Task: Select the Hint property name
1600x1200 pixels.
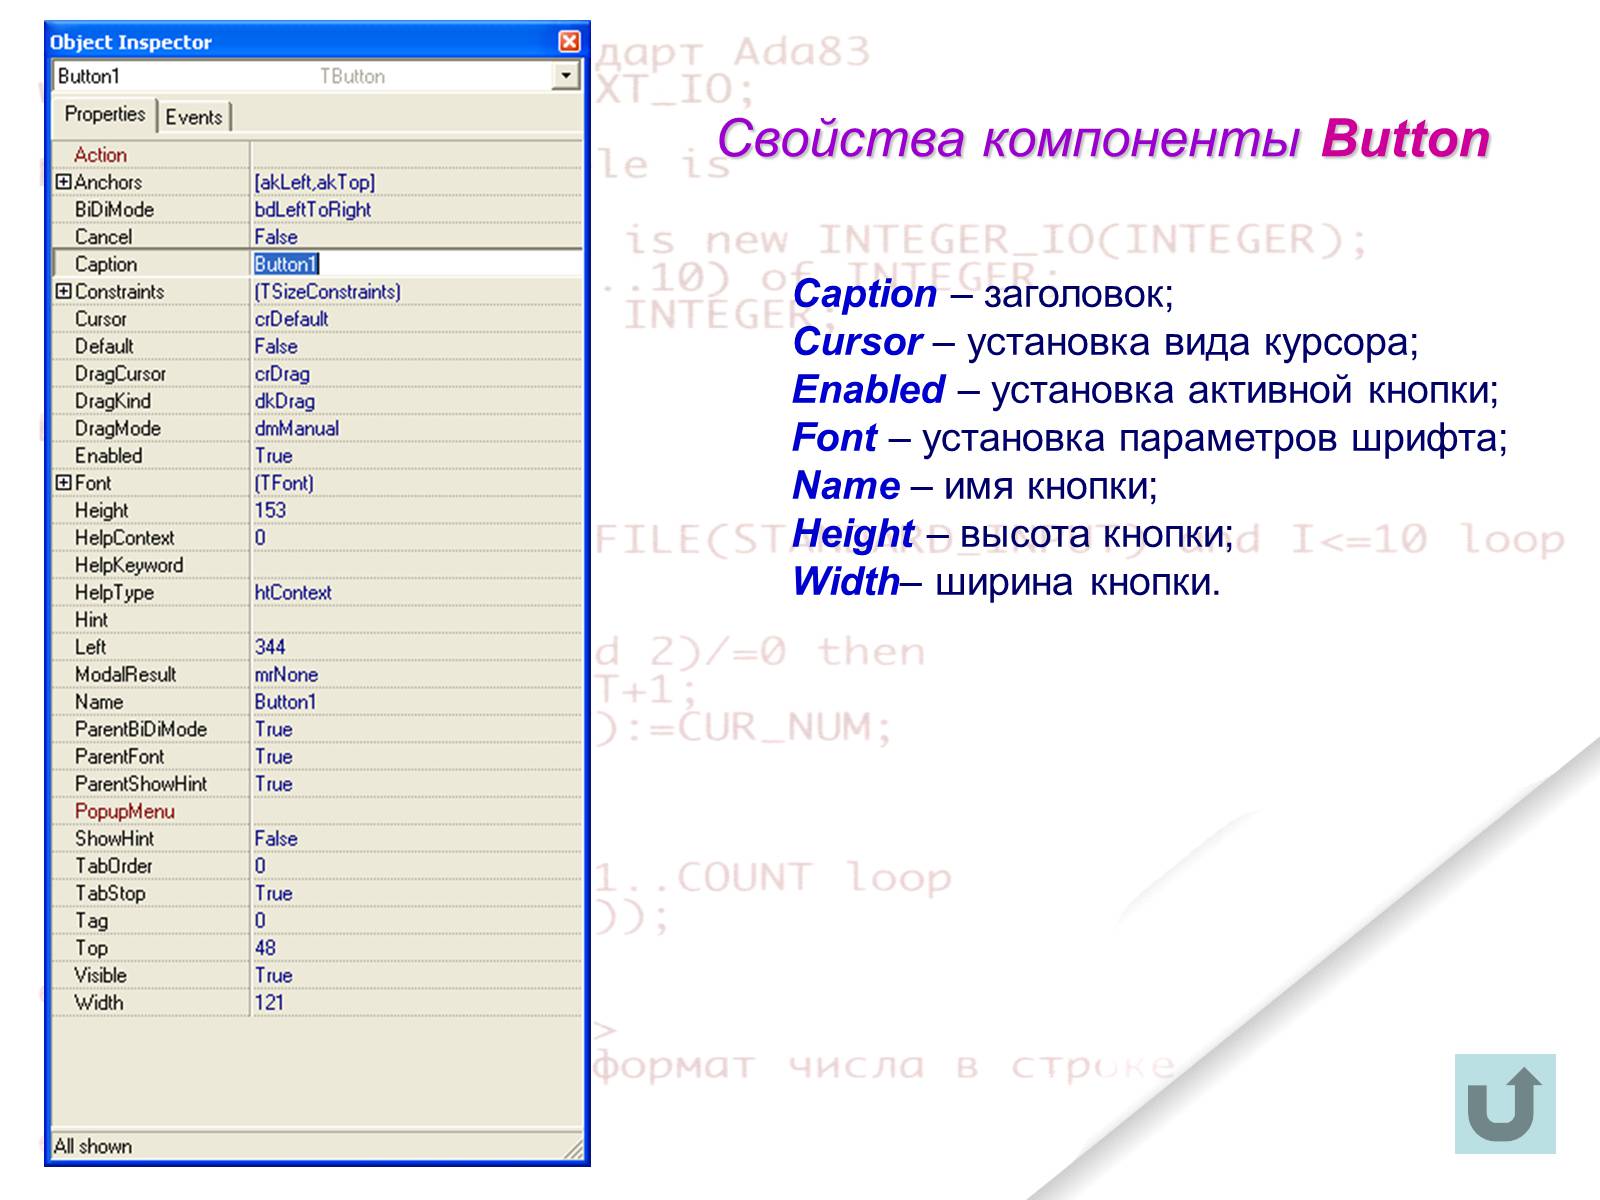Action: click(91, 619)
